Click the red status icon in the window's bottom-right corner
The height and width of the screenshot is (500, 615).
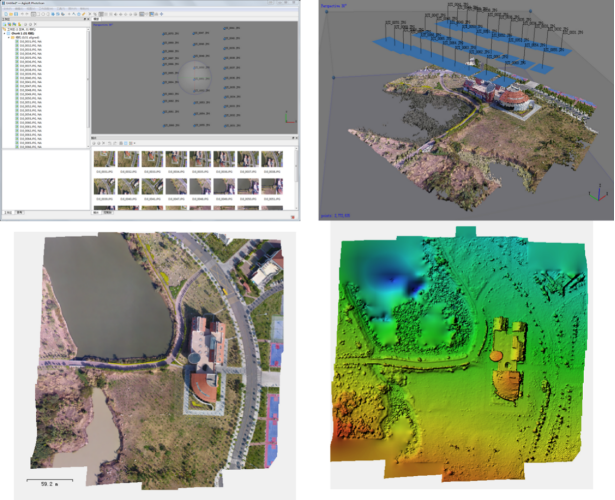point(293,216)
